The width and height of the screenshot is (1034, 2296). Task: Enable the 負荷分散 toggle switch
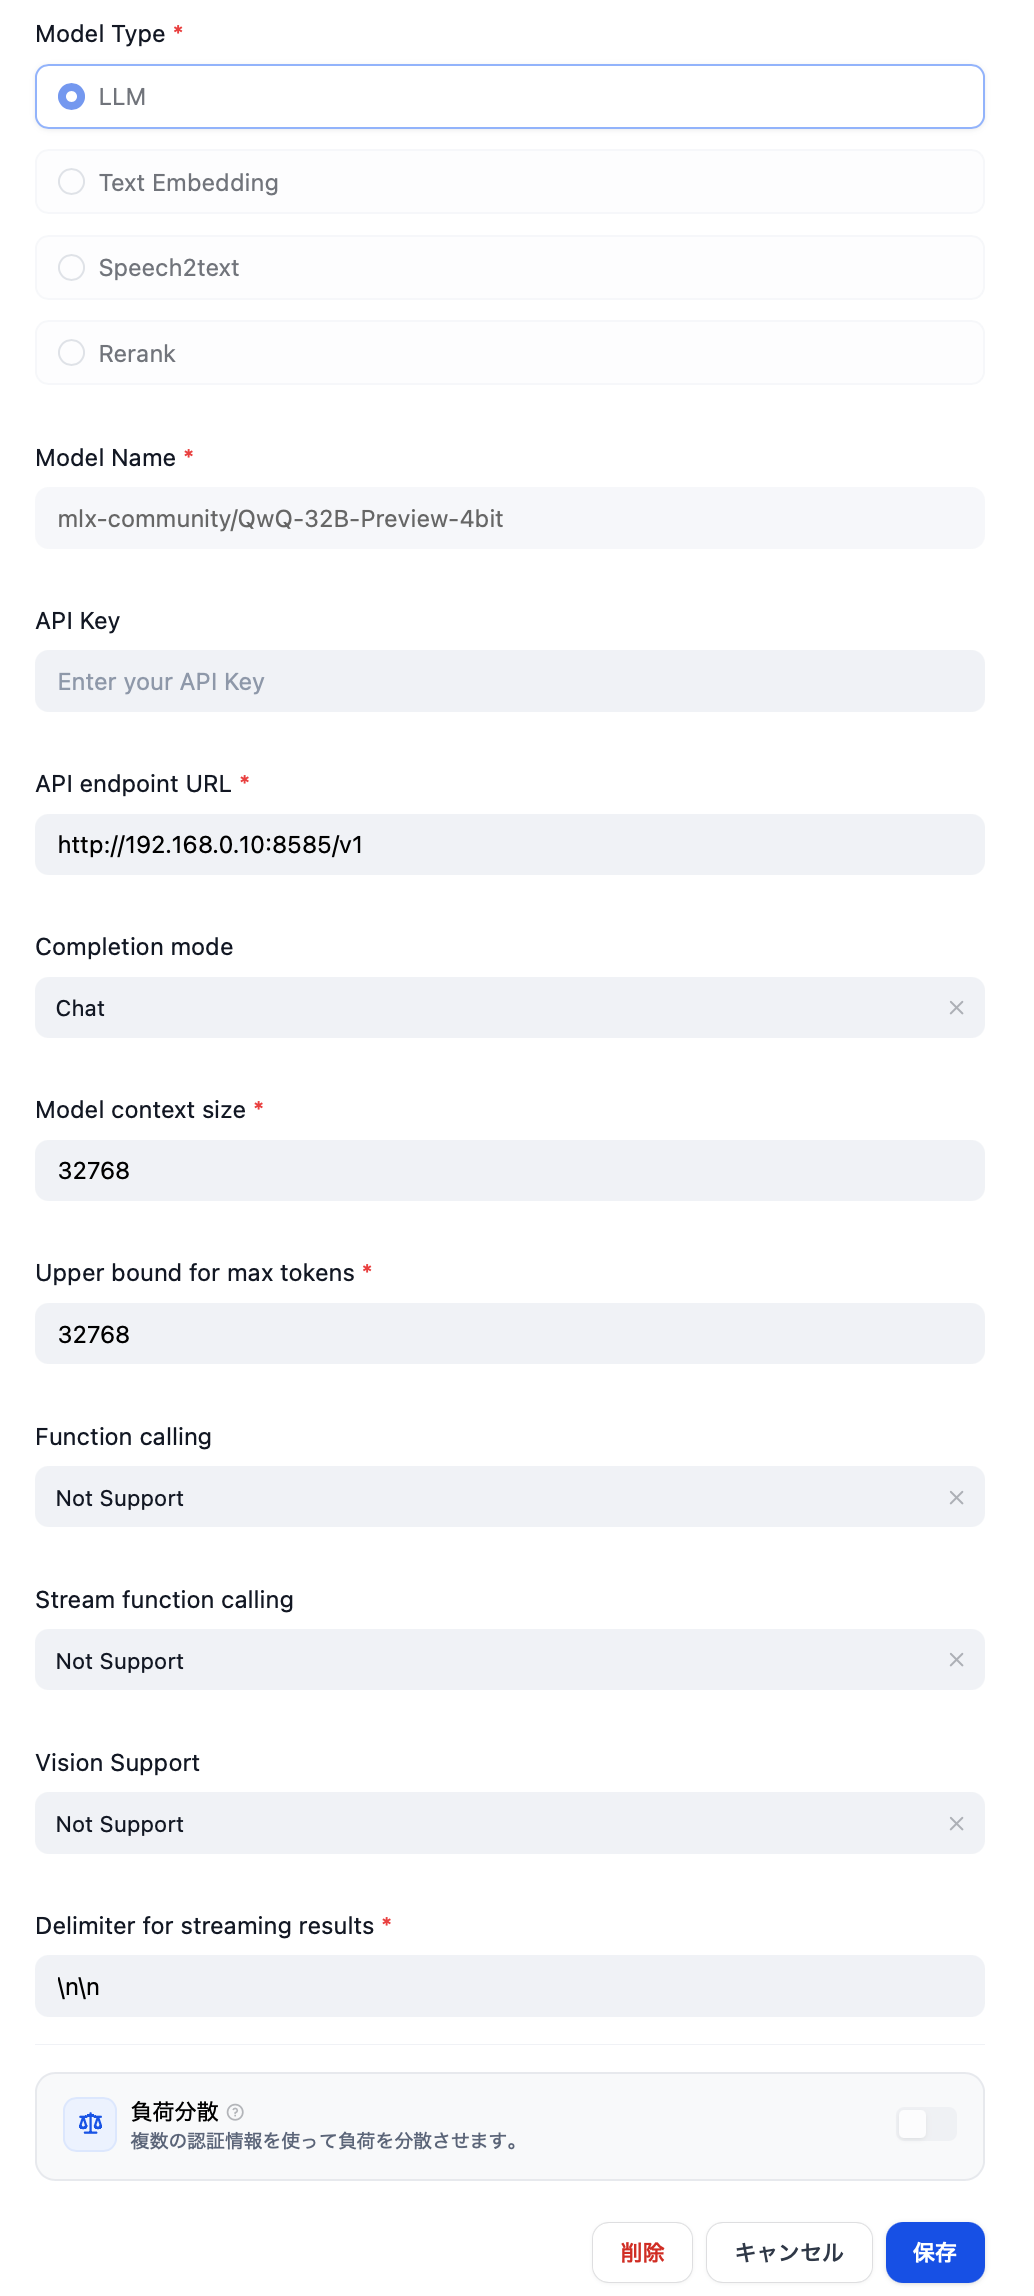pyautogui.click(x=926, y=2124)
